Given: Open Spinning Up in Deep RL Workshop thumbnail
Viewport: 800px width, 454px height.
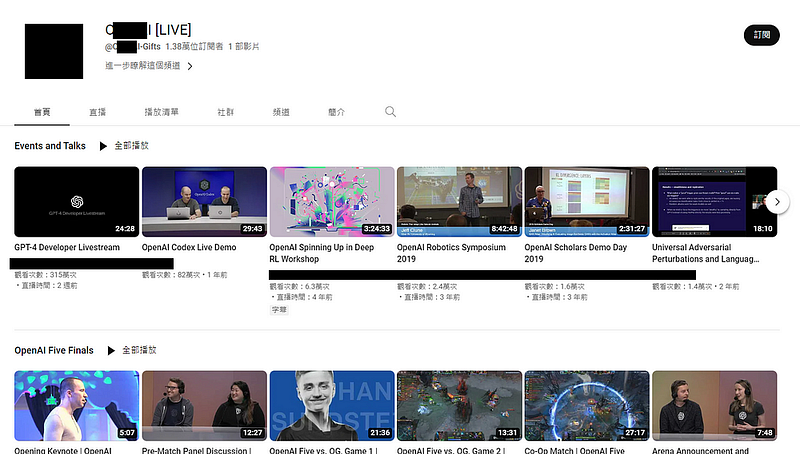Looking at the screenshot, I should click(x=332, y=201).
